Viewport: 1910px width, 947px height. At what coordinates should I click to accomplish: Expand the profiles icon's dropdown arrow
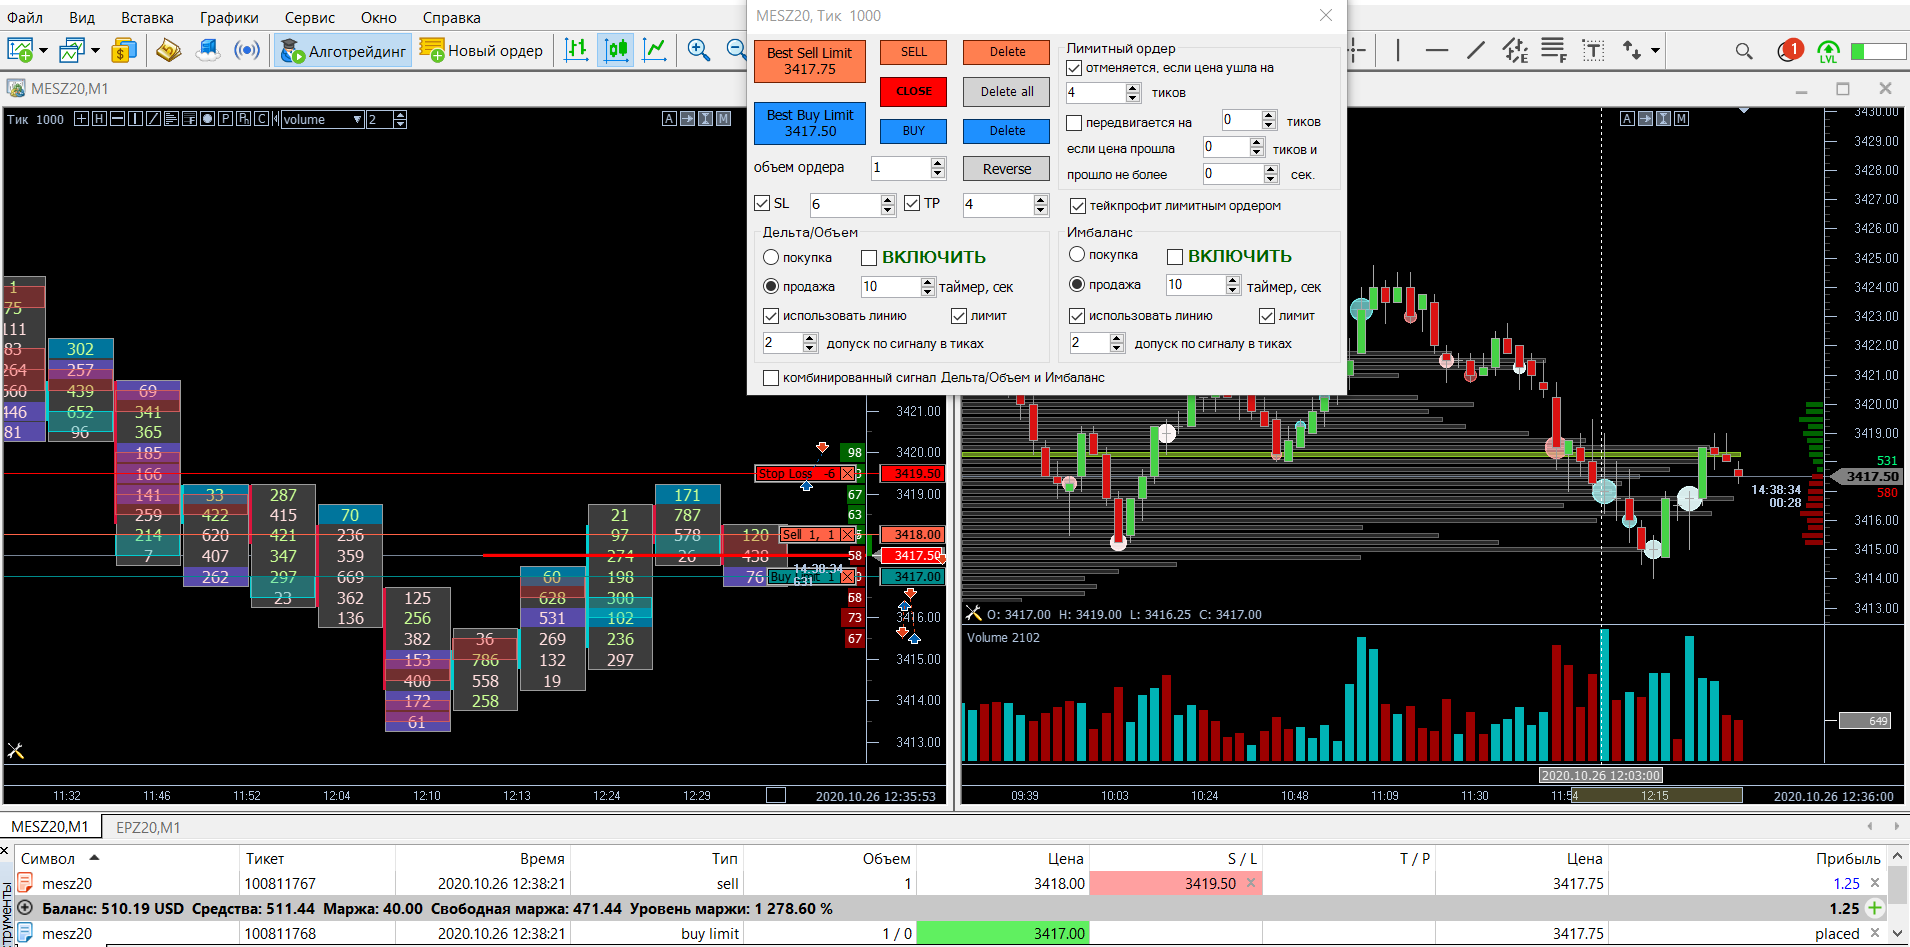point(95,50)
